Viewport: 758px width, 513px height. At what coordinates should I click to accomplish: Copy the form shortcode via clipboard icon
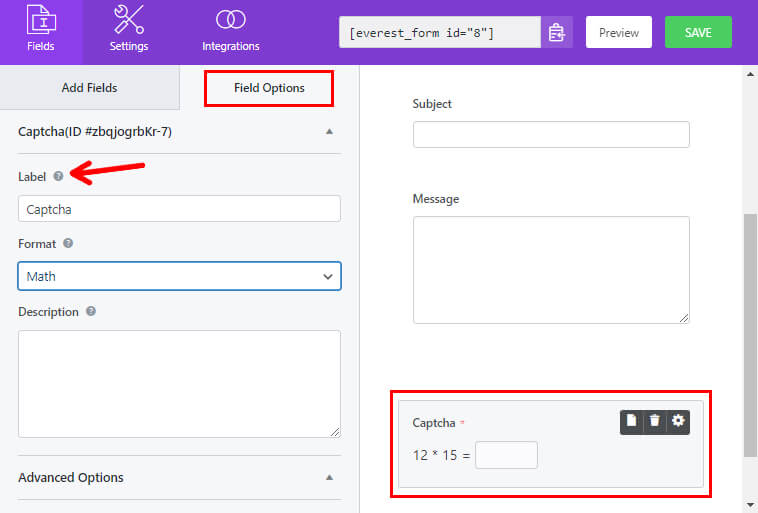pos(556,32)
